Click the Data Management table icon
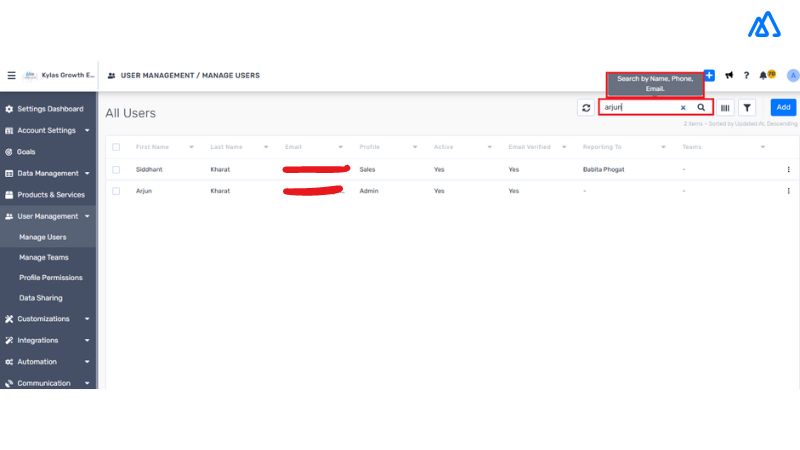Image resolution: width=800 pixels, height=450 pixels. click(x=9, y=173)
